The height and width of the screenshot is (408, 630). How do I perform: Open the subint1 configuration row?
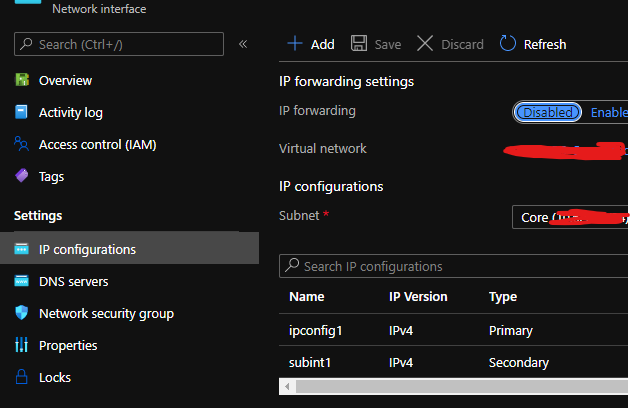453,362
